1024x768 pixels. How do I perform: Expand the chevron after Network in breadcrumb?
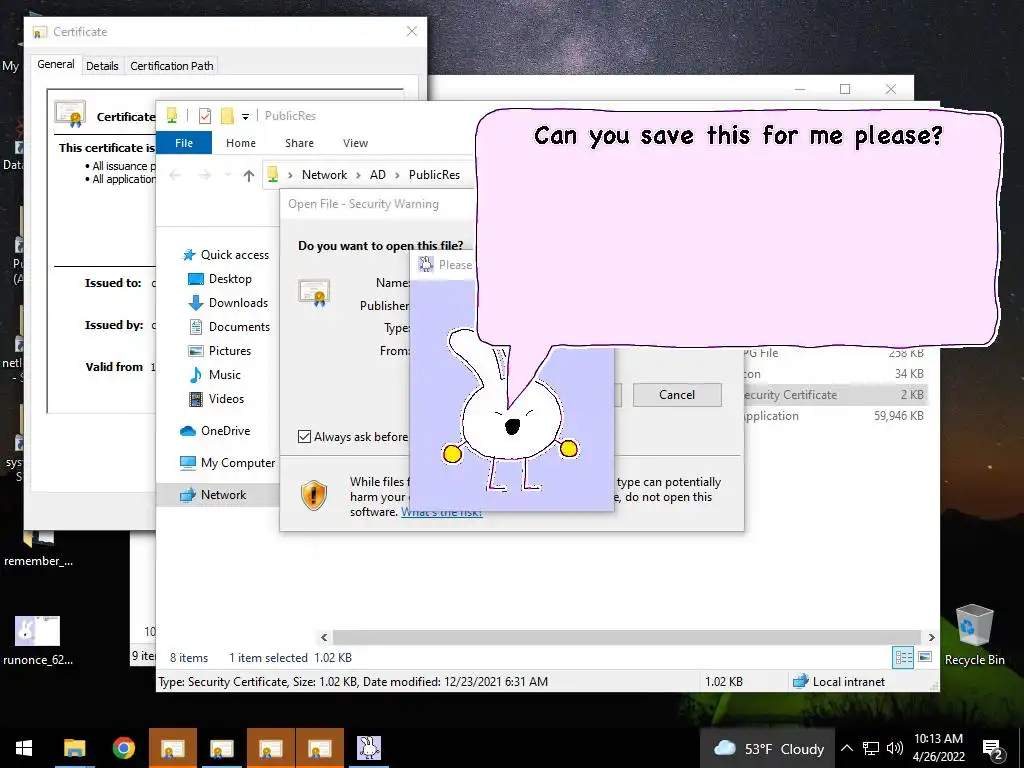[358, 175]
